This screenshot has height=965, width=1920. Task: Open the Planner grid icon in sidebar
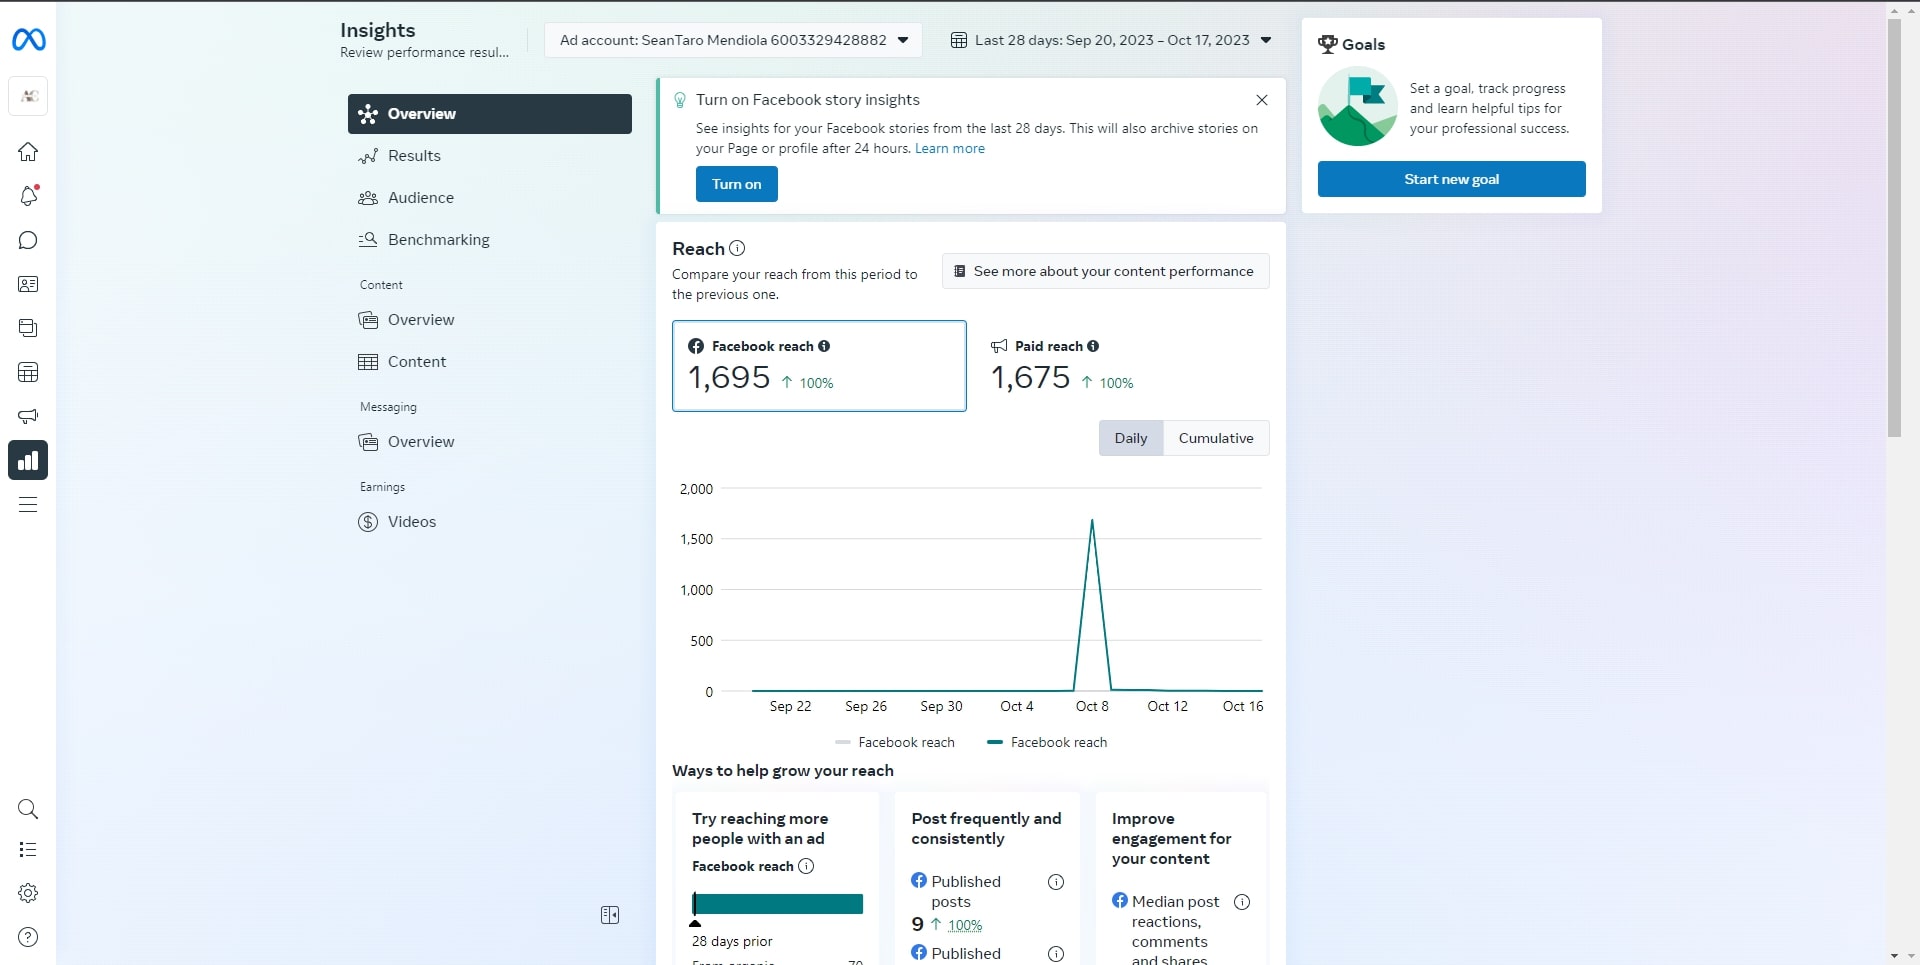tap(28, 372)
